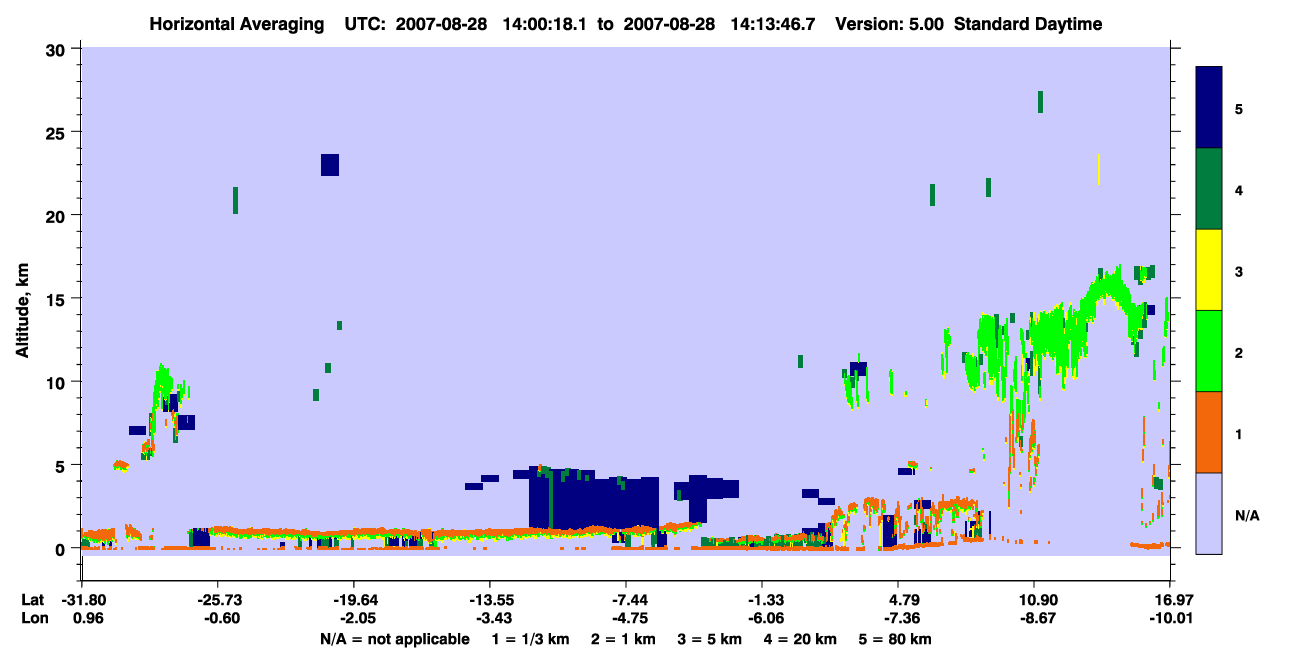Image resolution: width=1300 pixels, height=667 pixels.
Task: Click the '3 = 5 km' legend note
Action: coord(711,638)
